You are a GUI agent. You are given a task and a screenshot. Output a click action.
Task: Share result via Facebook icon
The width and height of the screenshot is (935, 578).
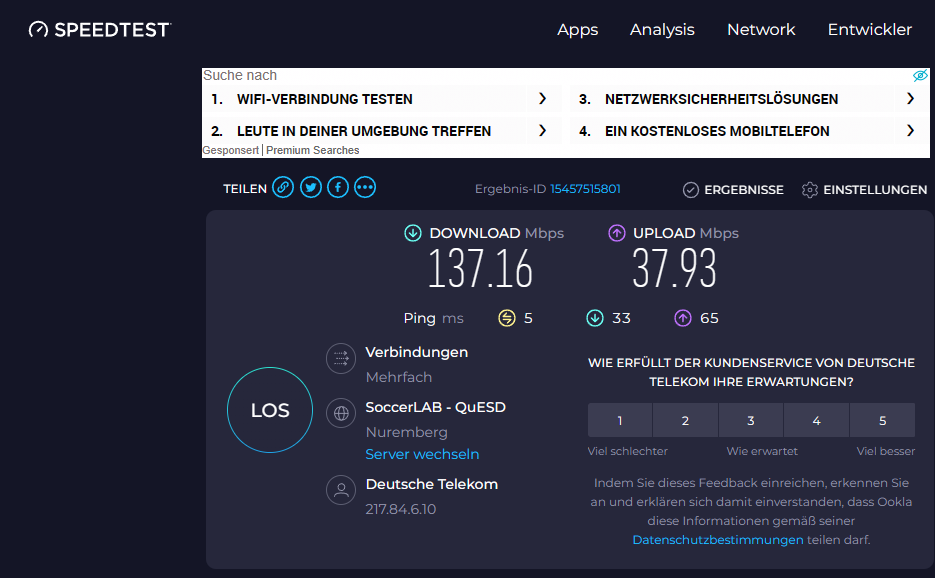pos(338,188)
